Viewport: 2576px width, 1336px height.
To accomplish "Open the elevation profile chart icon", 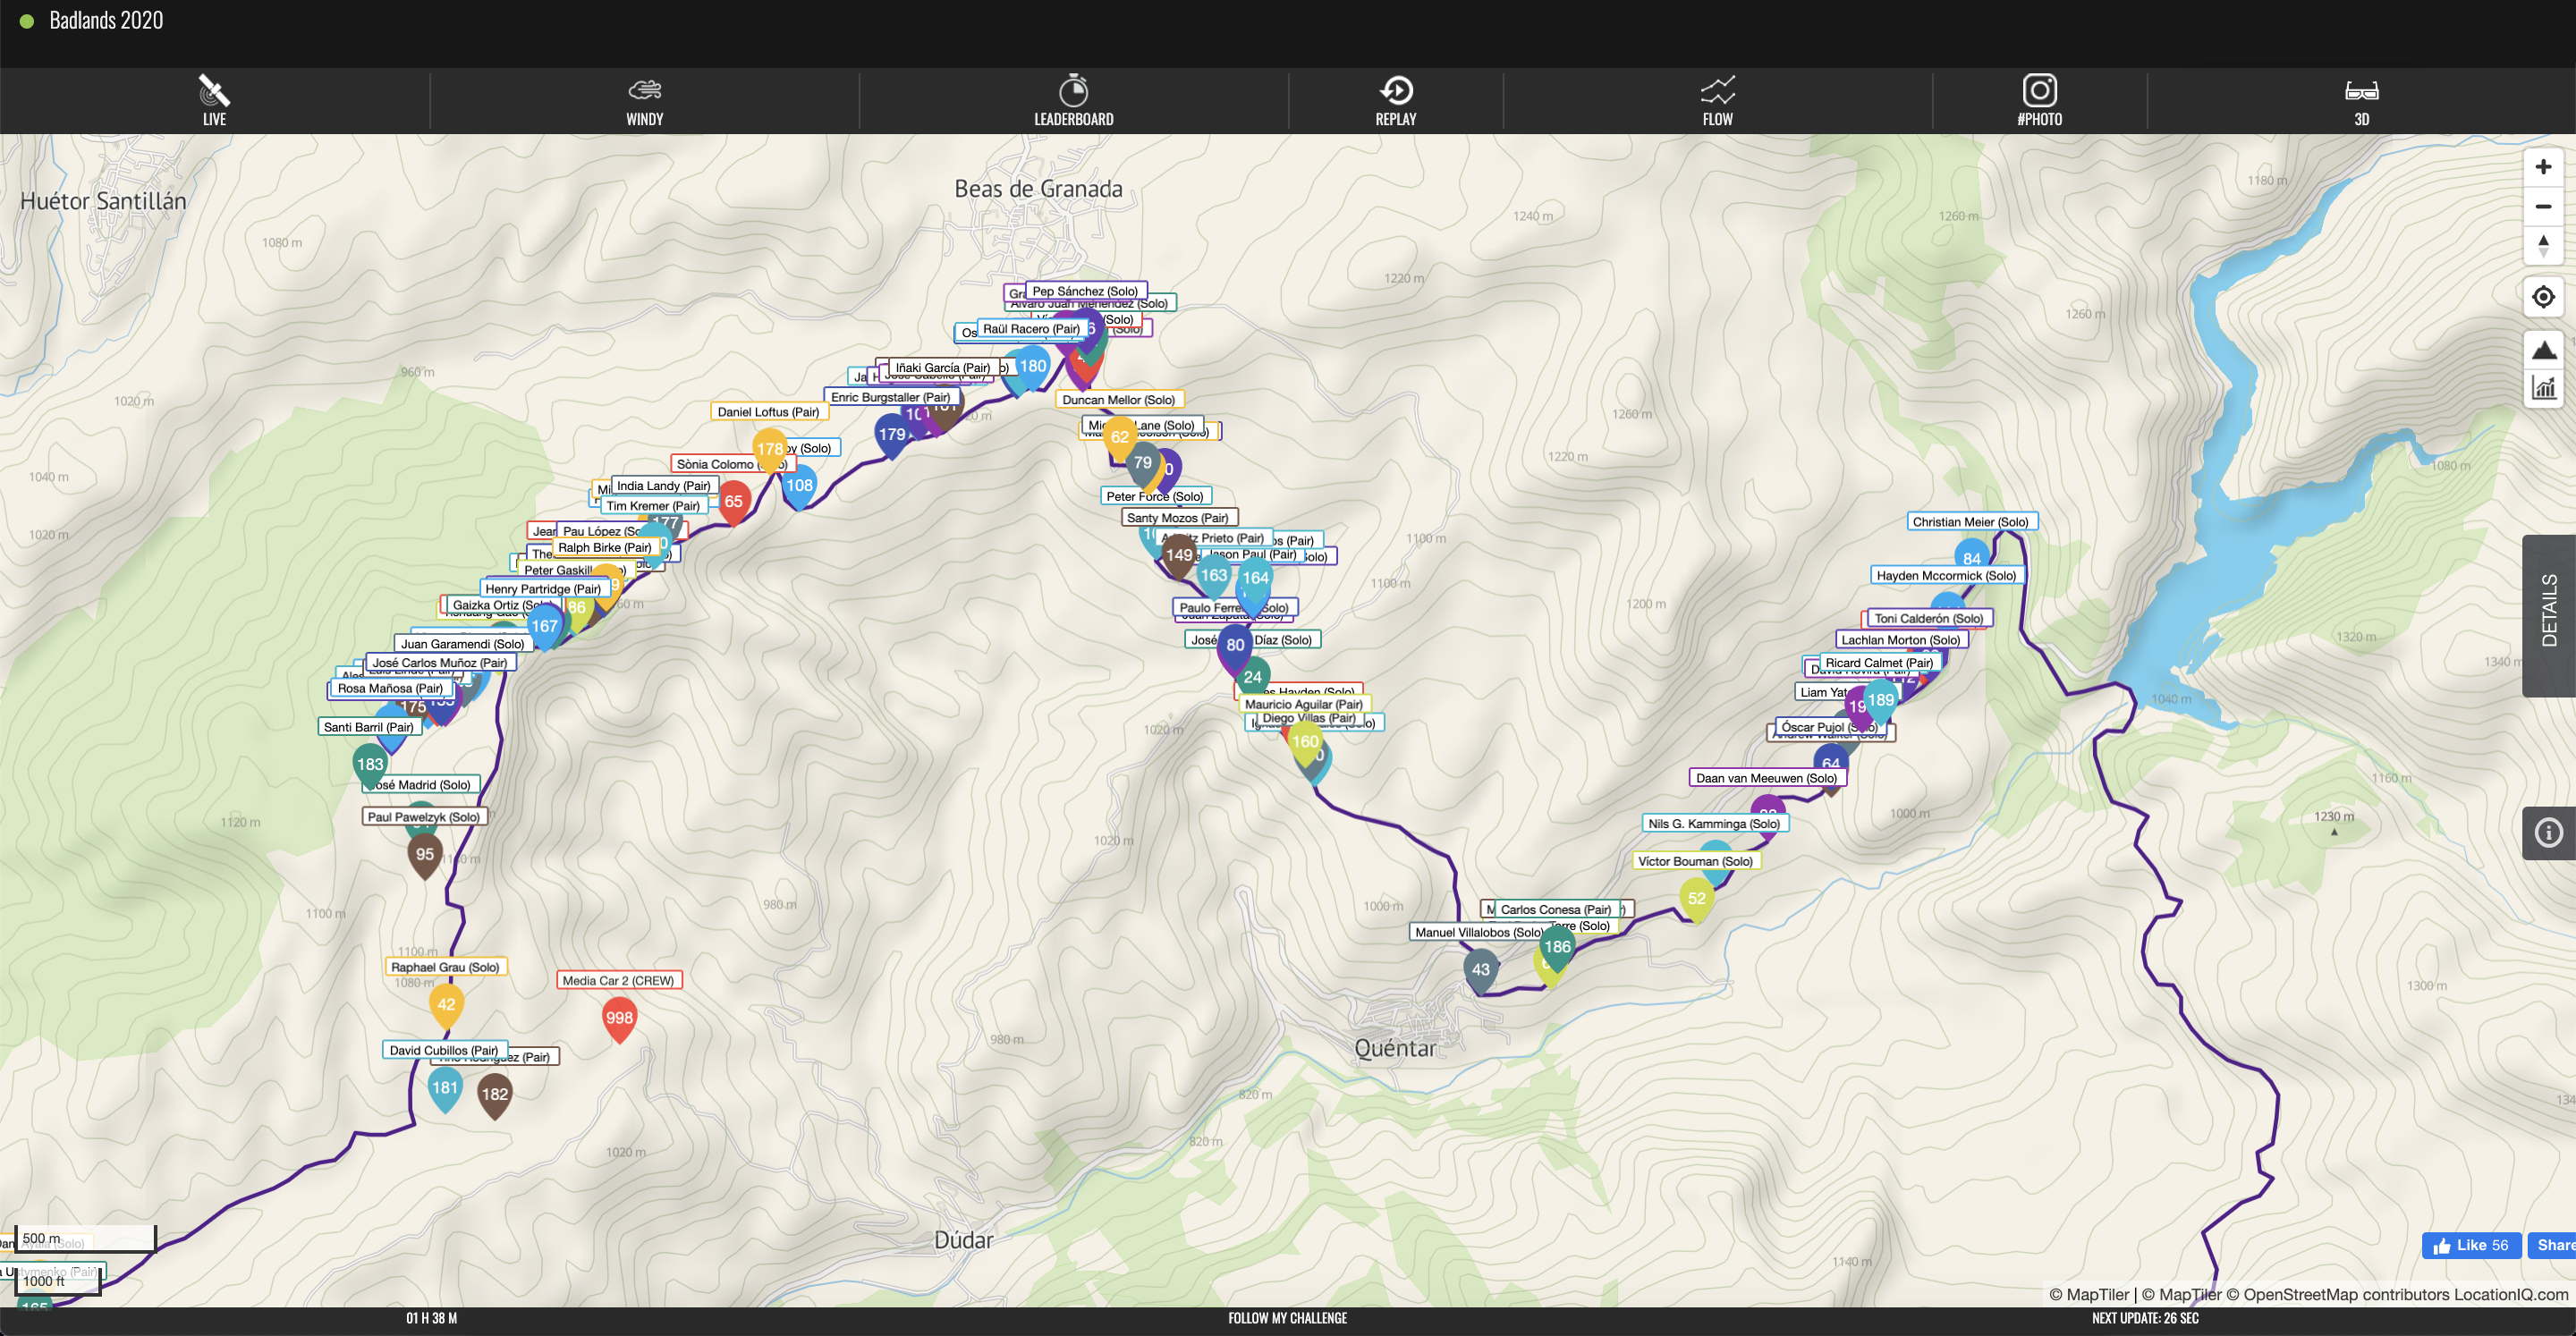I will pos(2544,389).
